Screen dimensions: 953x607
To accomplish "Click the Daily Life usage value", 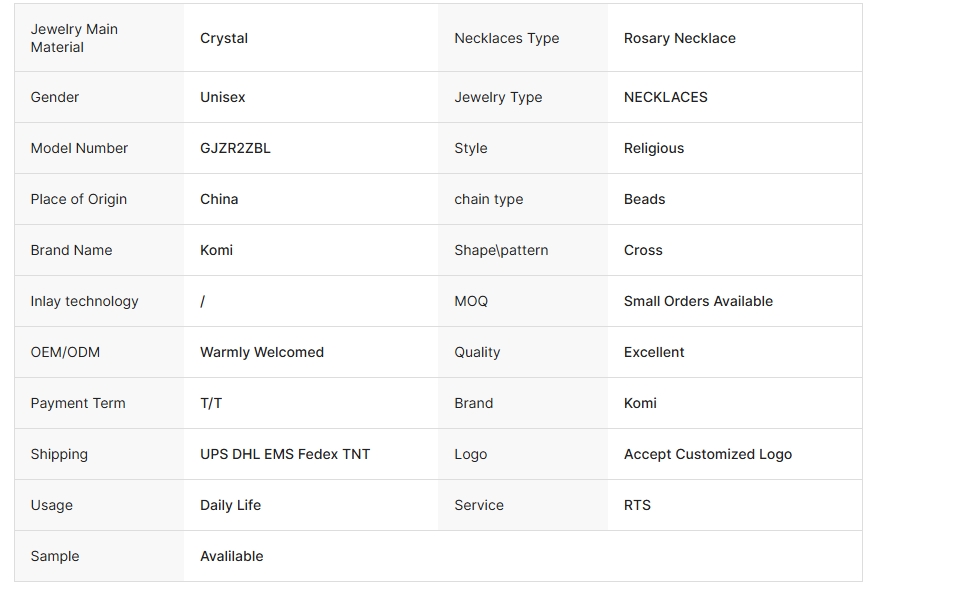I will pos(230,505).
